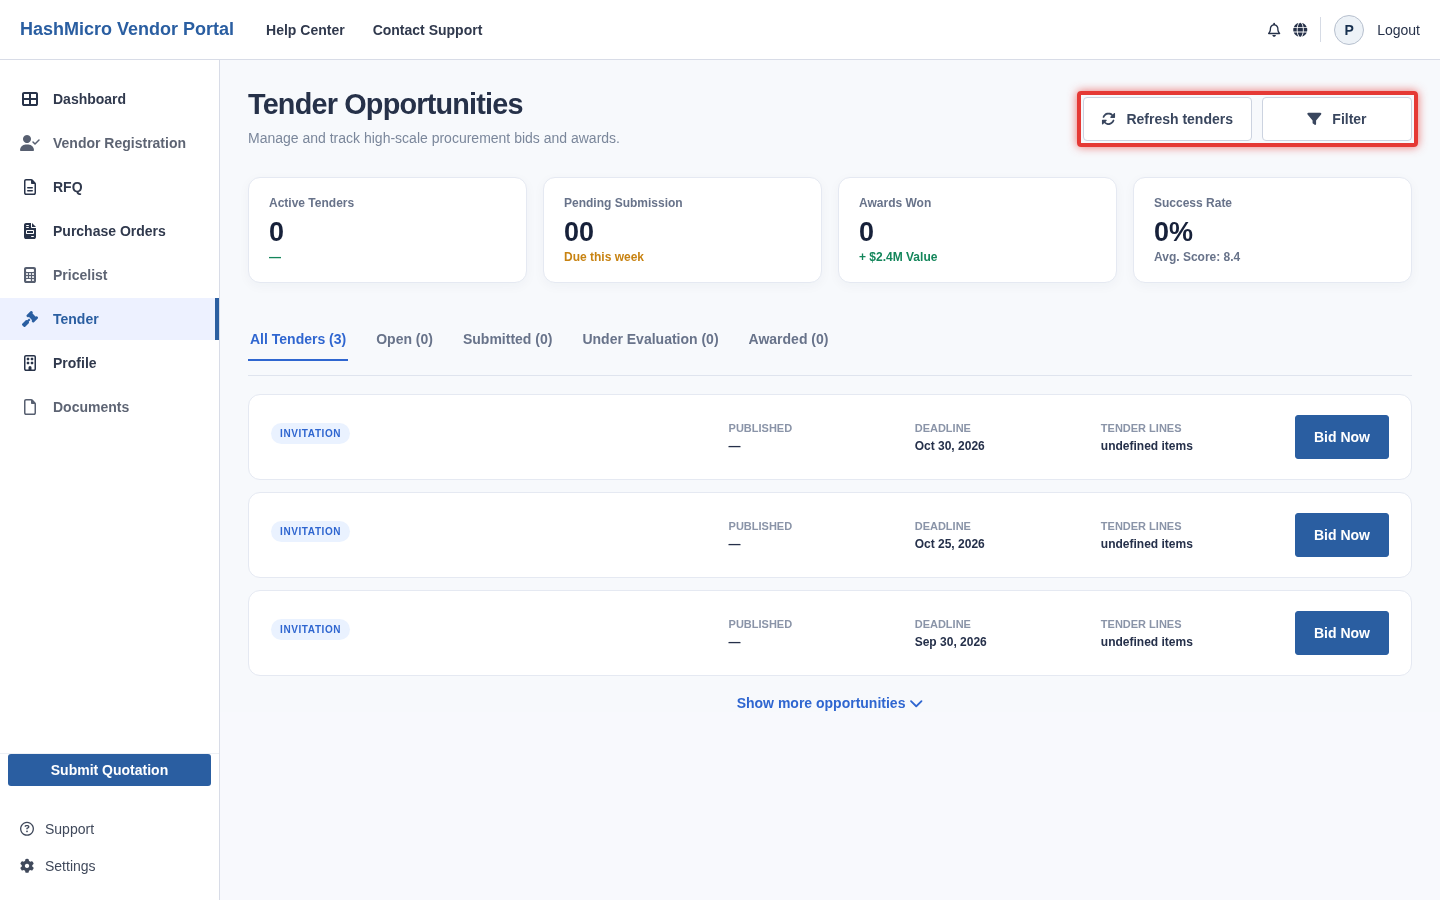The height and width of the screenshot is (900, 1440).
Task: Open the Contact Support link
Action: (427, 30)
